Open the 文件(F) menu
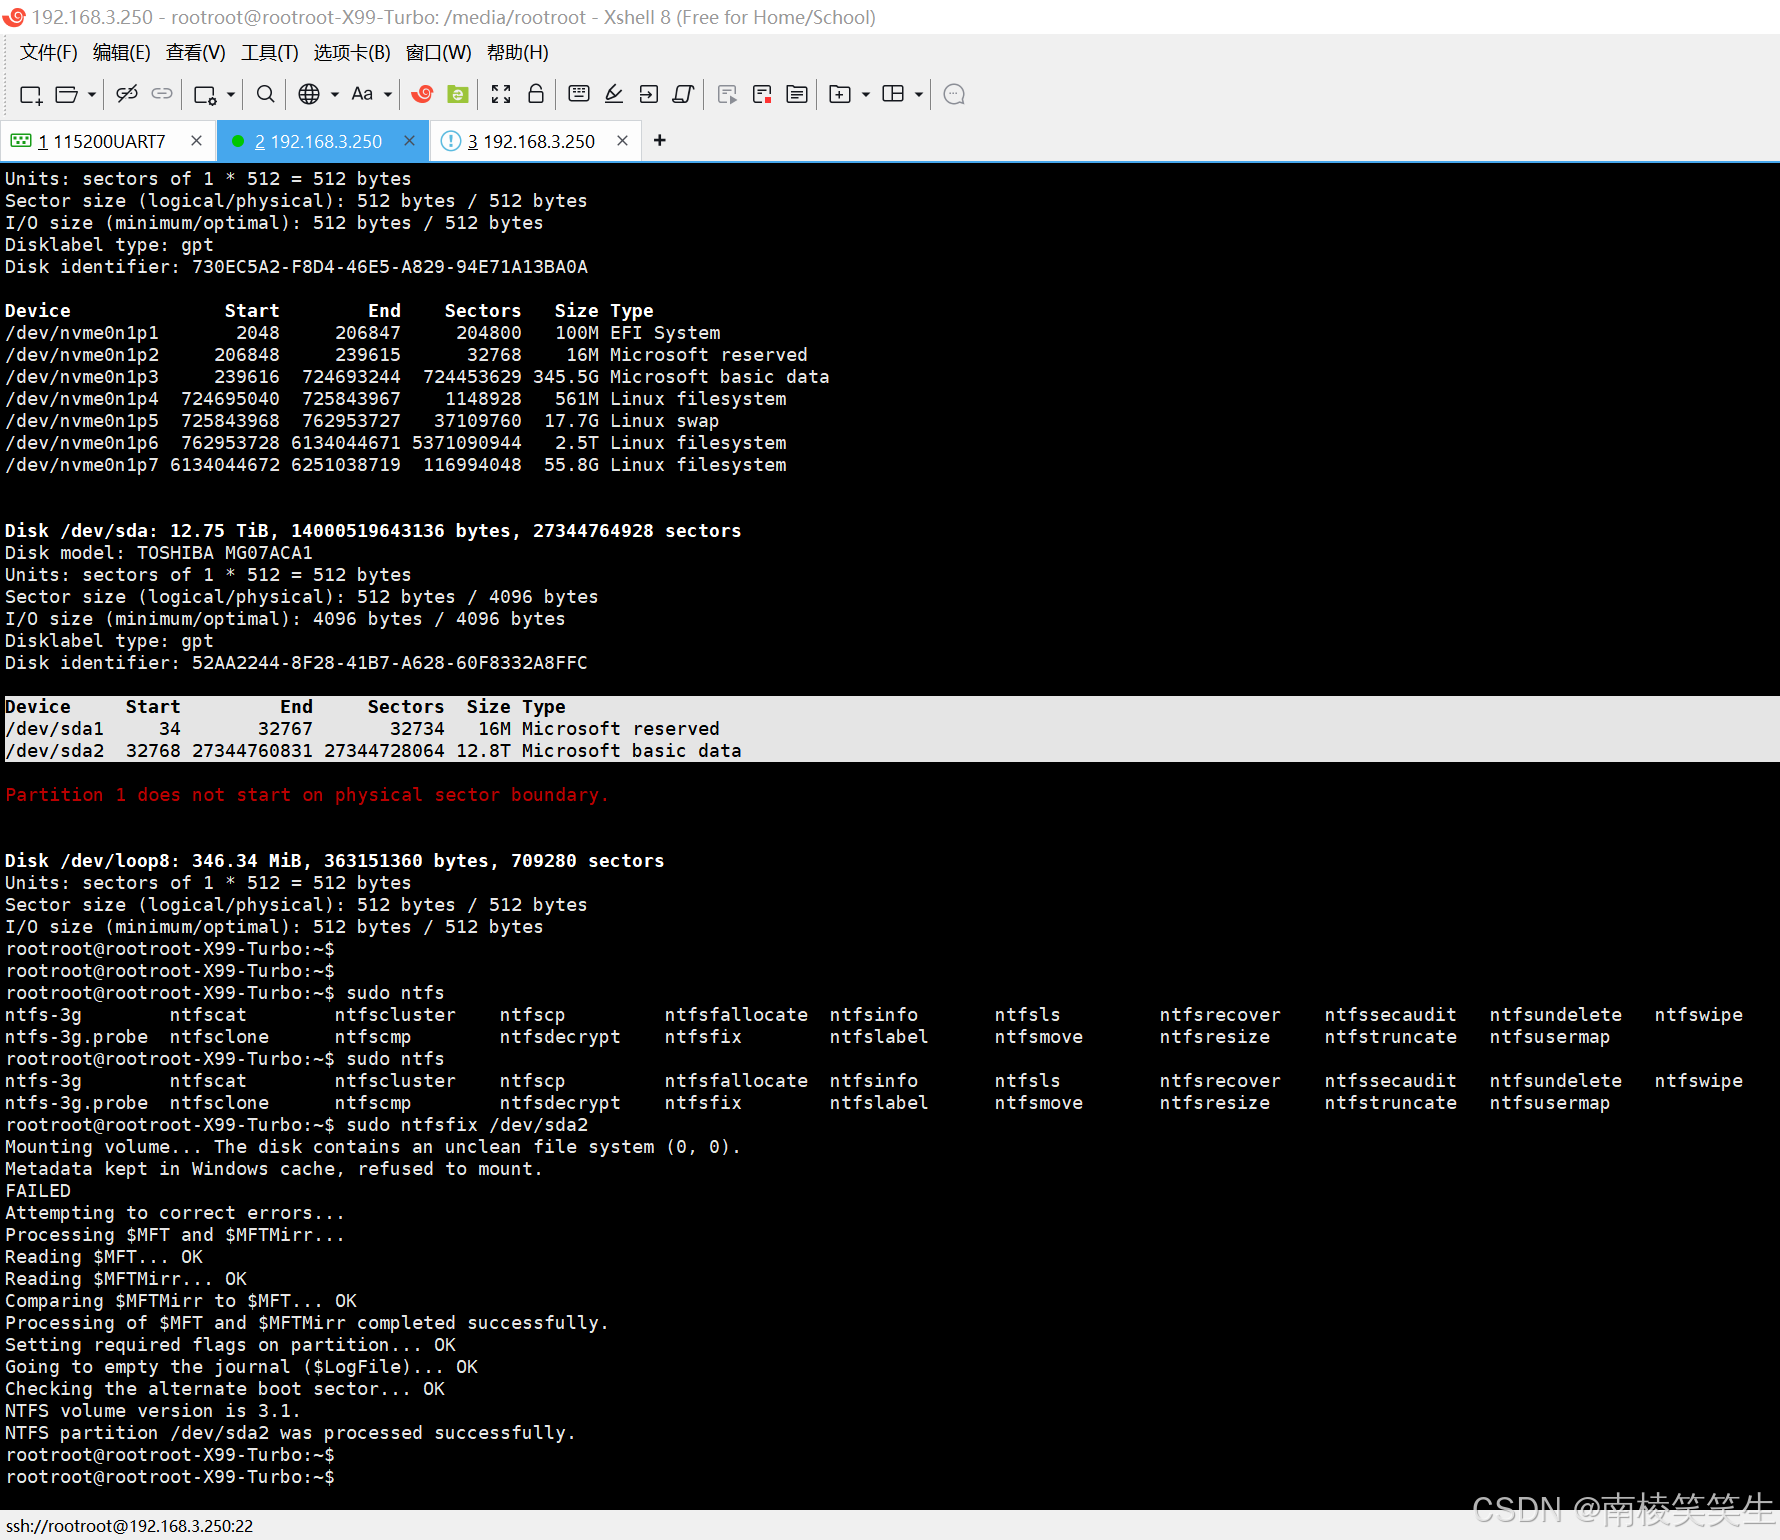1780x1540 pixels. 48,53
